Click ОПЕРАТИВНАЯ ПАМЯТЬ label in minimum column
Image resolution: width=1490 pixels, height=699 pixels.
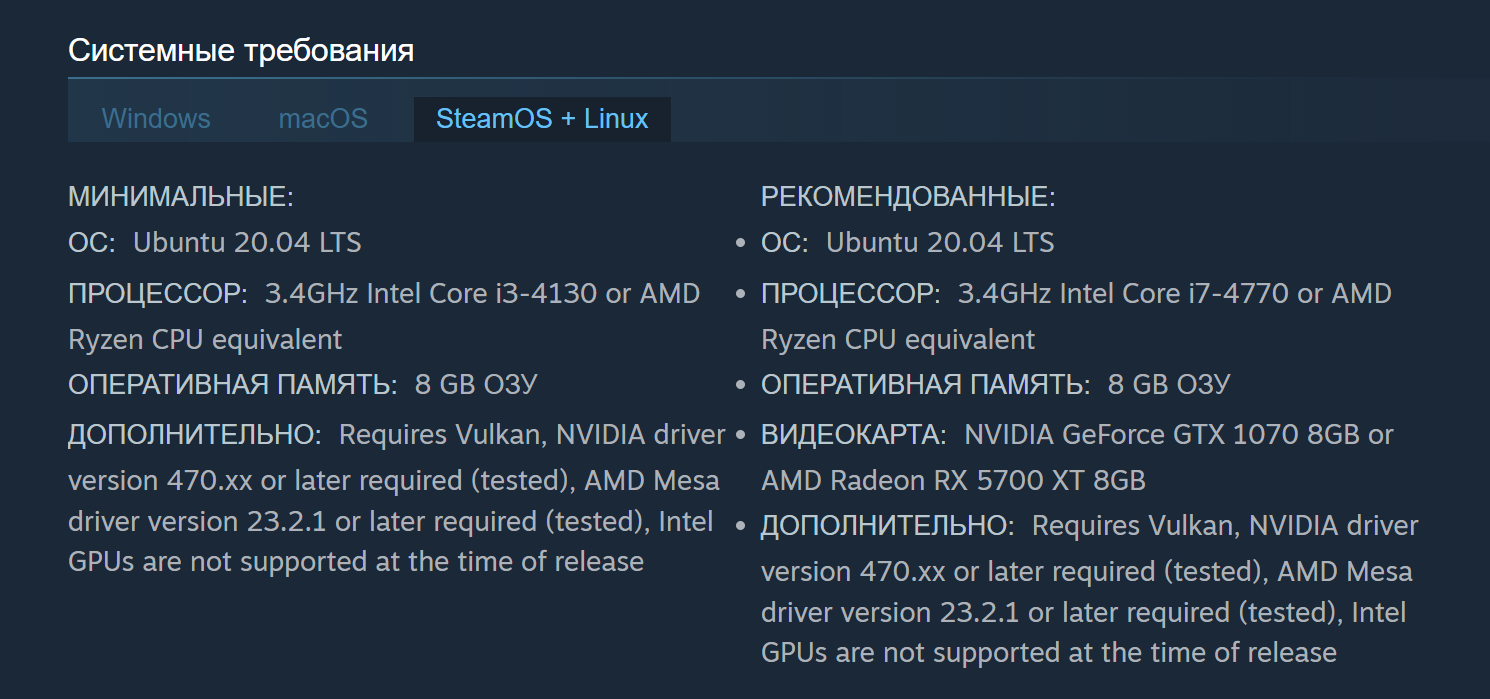[233, 385]
